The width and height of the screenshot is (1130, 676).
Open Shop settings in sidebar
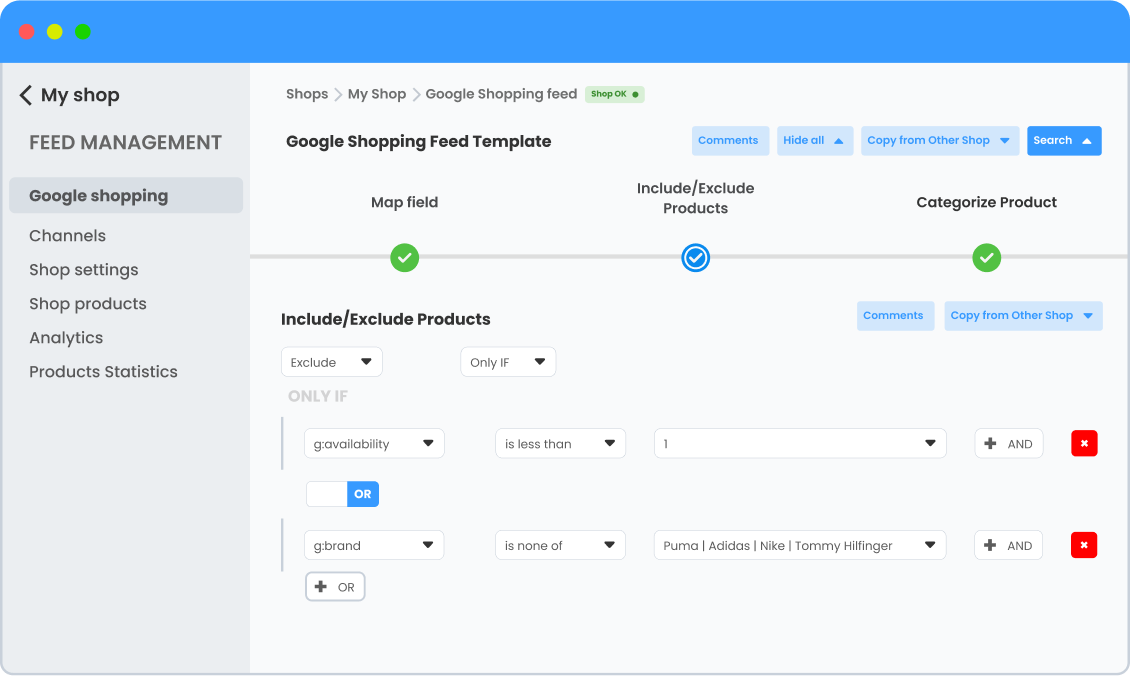pyautogui.click(x=84, y=270)
